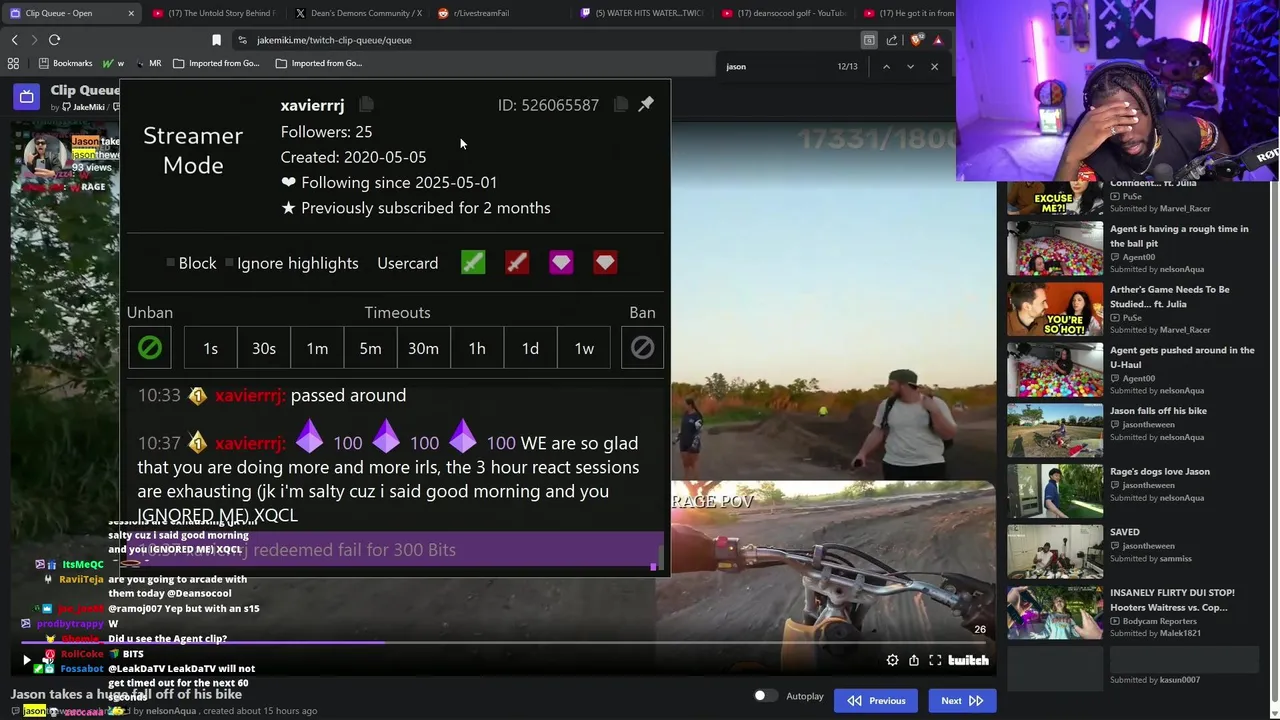Timeout user for 30m
The width and height of the screenshot is (1280, 720).
coord(423,348)
